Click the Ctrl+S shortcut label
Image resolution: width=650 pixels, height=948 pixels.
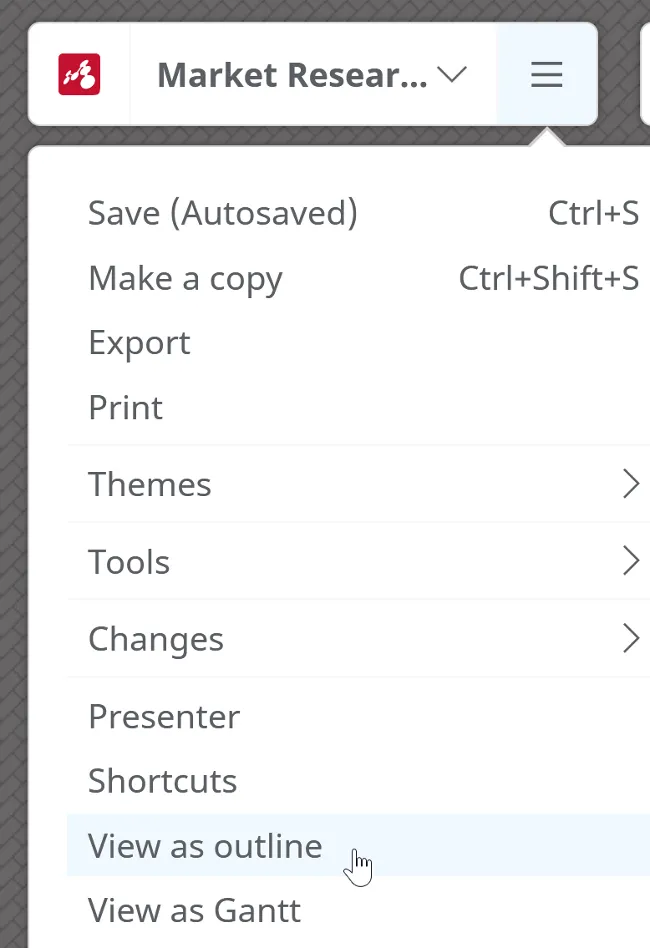pyautogui.click(x=593, y=213)
